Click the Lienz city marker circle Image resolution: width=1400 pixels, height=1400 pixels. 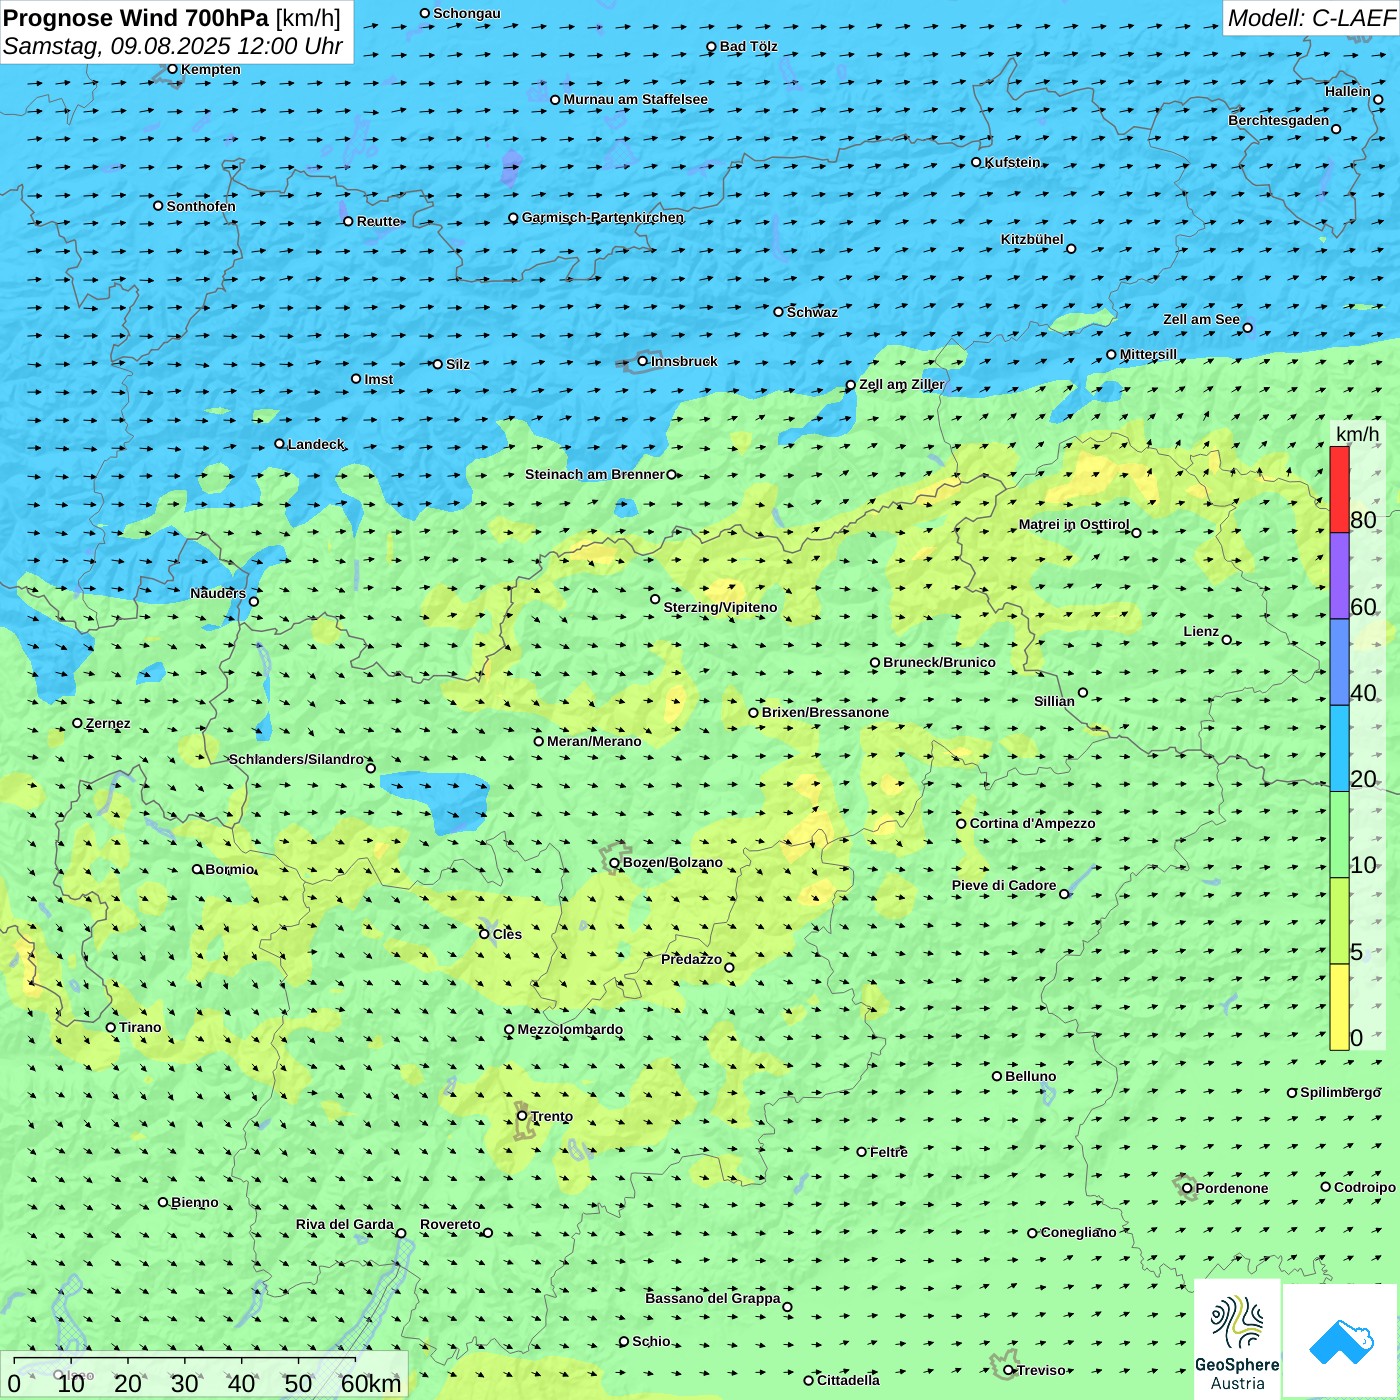1227,640
